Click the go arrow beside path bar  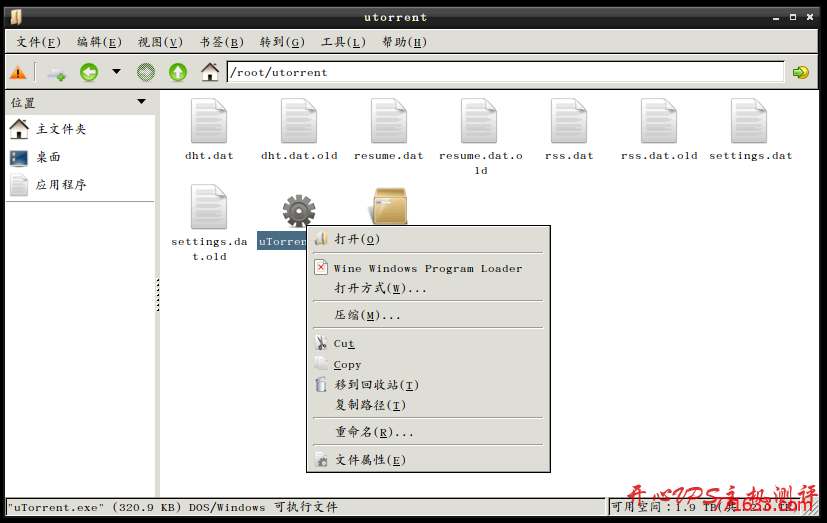(x=801, y=72)
